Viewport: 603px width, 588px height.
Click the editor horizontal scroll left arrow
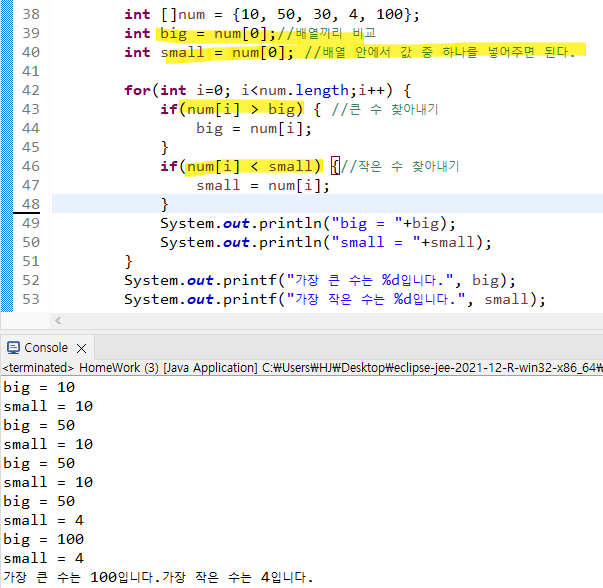tap(58, 320)
